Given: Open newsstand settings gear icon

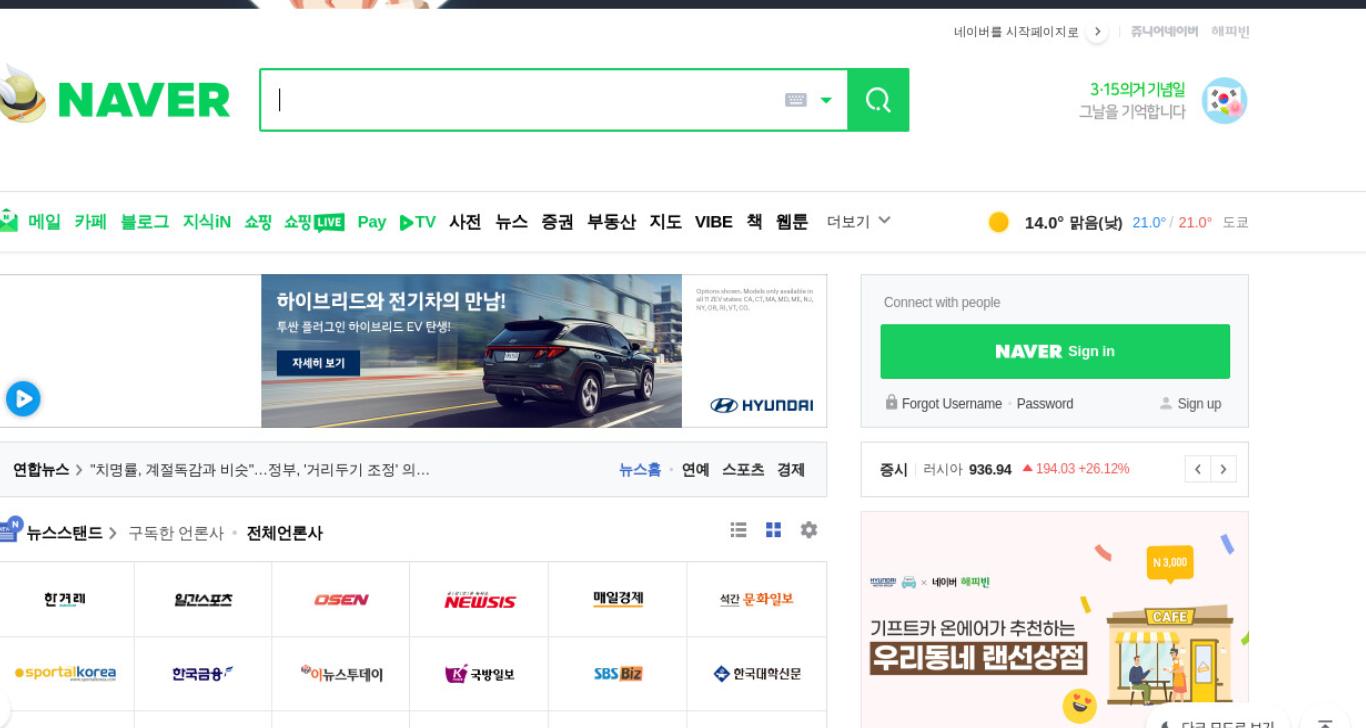Looking at the screenshot, I should click(x=809, y=530).
